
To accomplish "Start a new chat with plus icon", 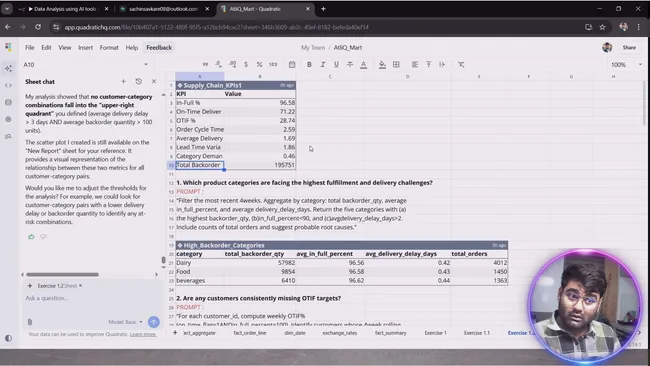I will (x=123, y=82).
